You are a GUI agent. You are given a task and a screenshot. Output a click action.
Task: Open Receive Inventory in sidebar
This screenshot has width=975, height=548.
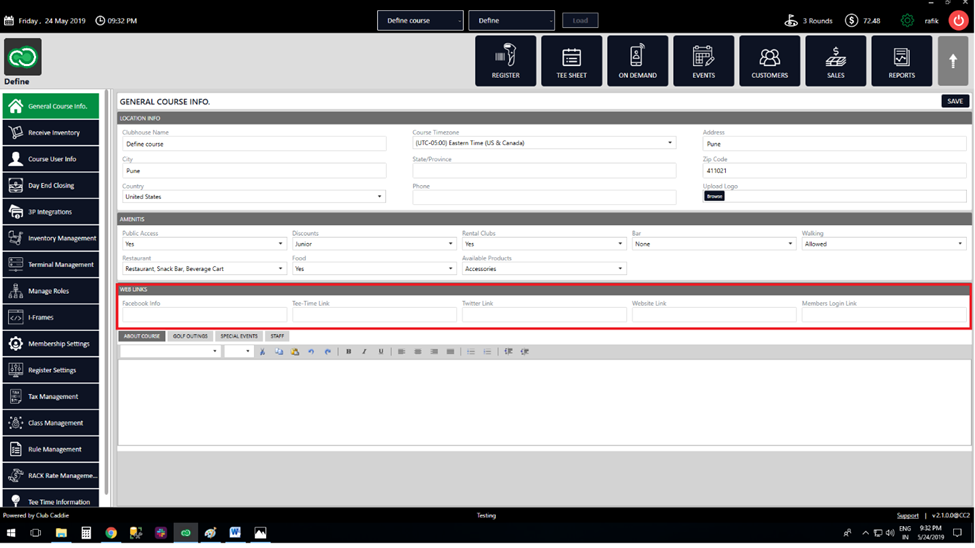click(x=51, y=132)
